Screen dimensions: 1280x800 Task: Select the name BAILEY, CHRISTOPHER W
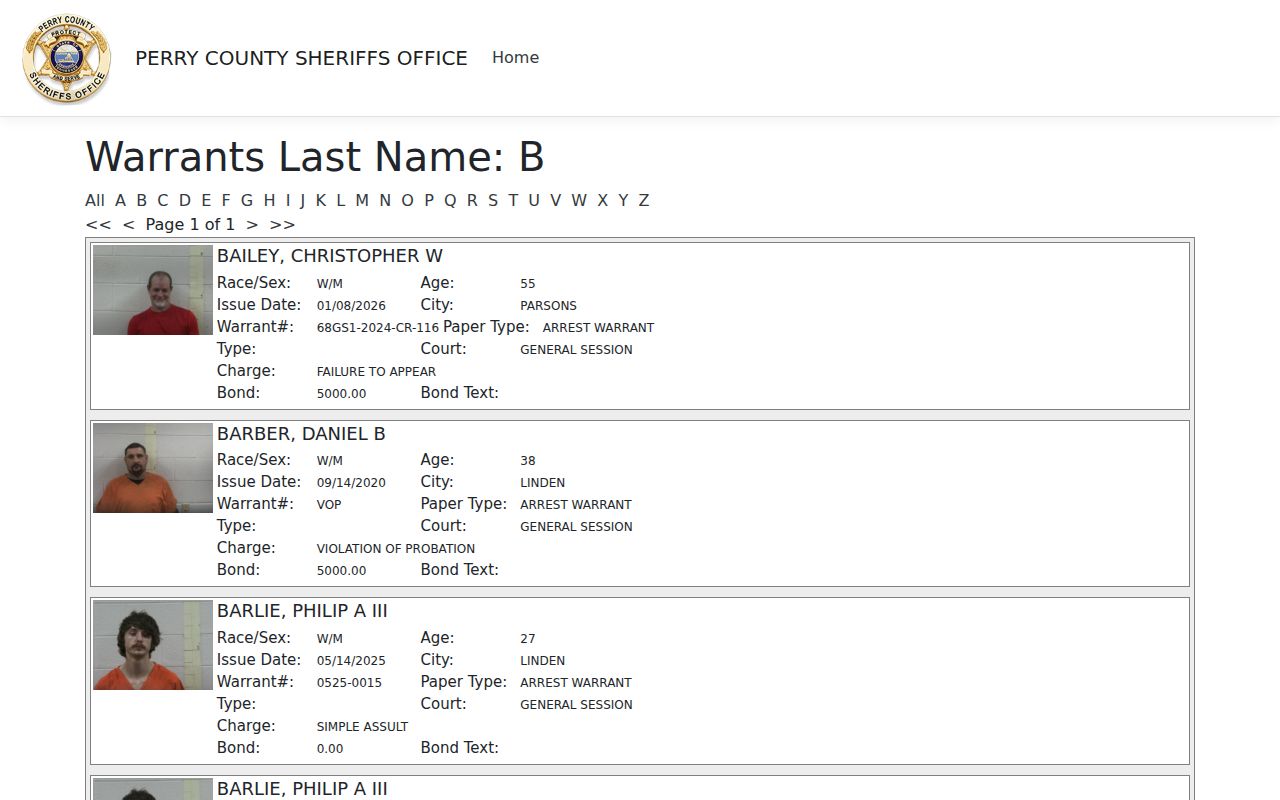click(x=330, y=256)
